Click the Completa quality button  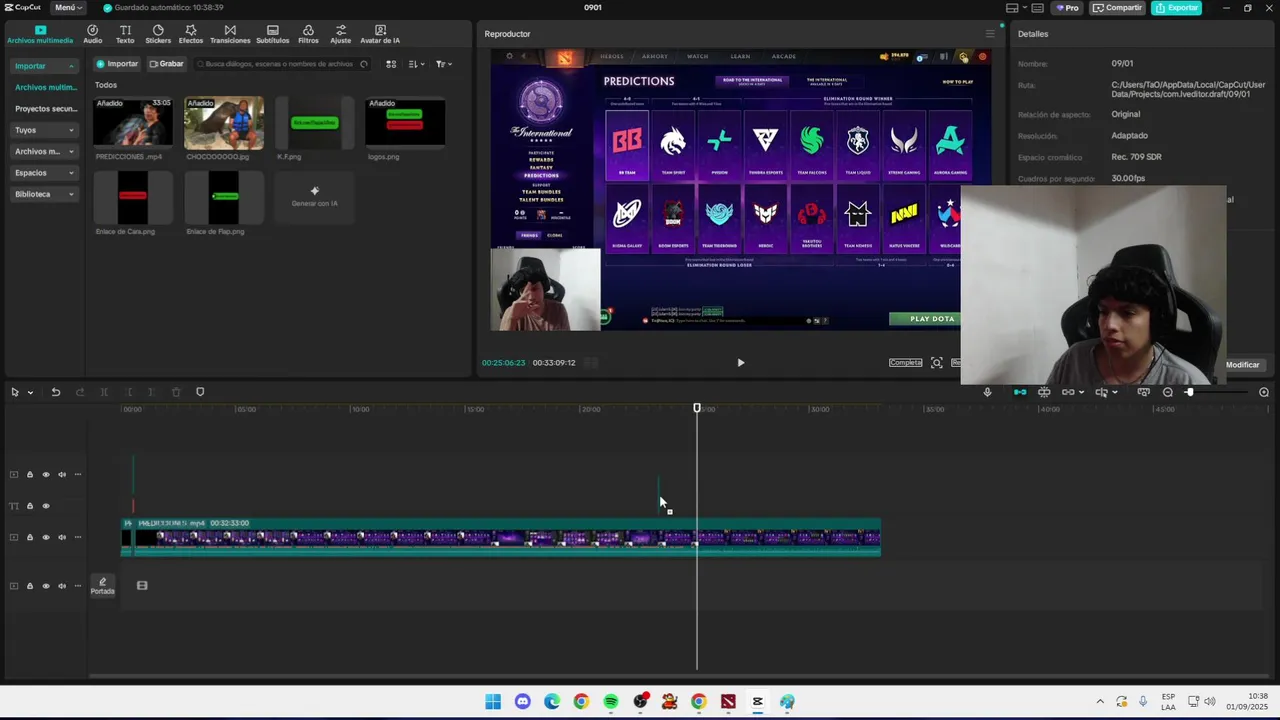905,363
